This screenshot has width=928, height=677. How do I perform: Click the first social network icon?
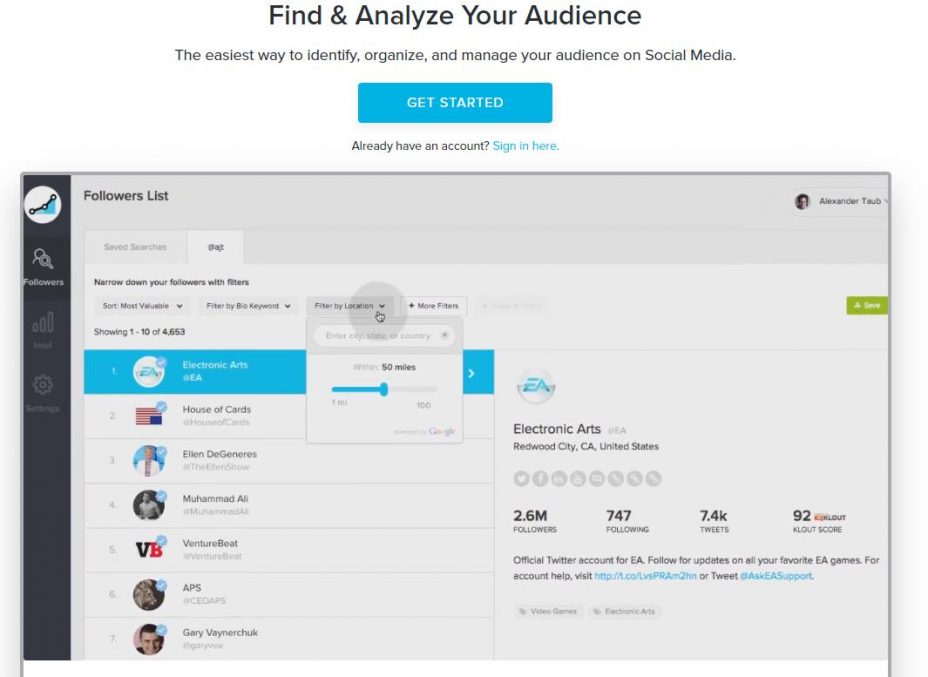tap(521, 478)
